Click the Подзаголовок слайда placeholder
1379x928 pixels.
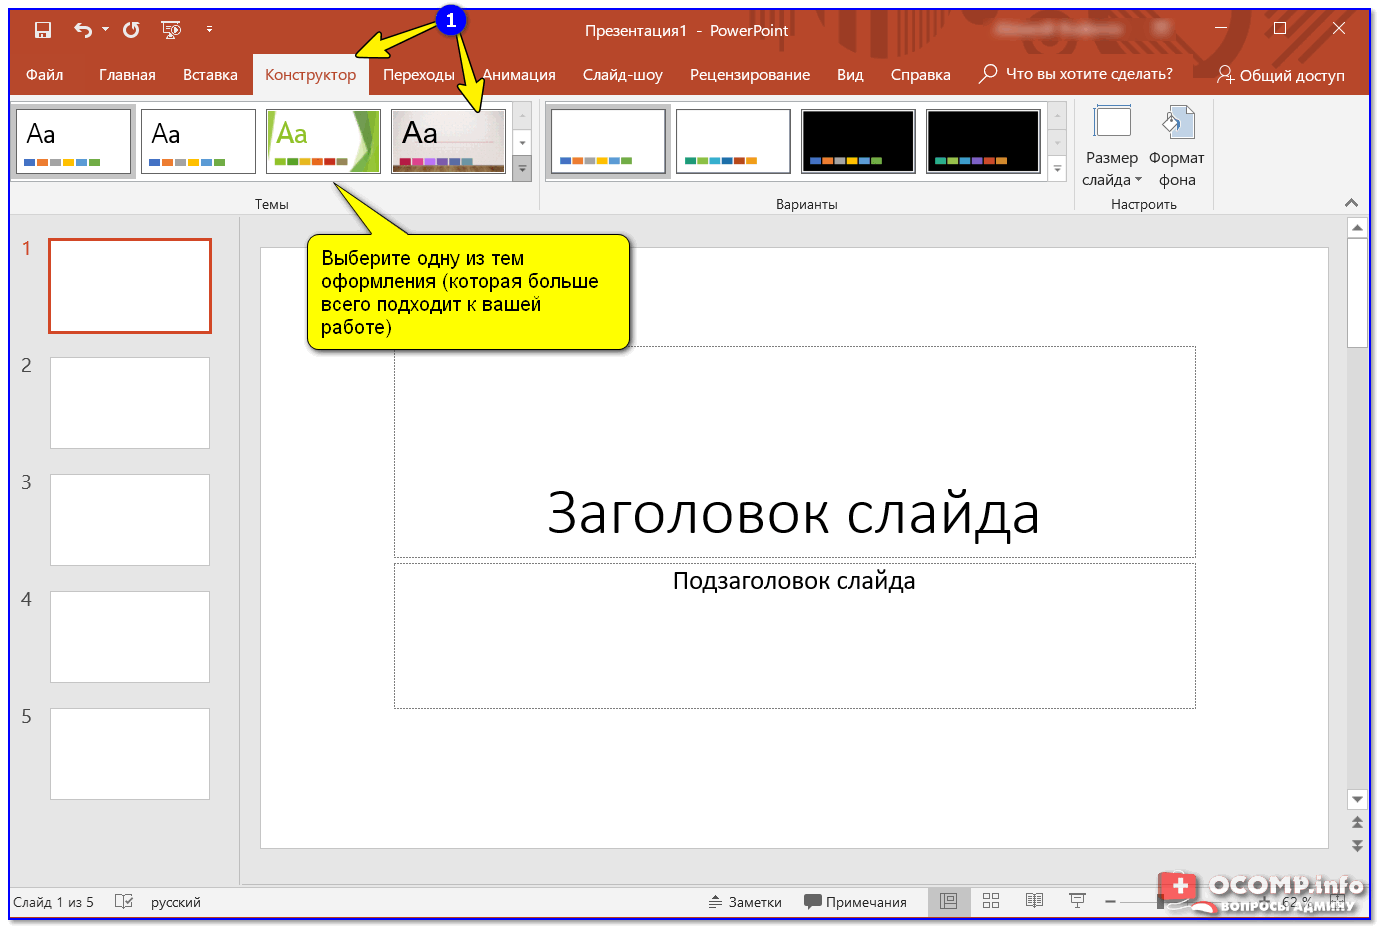click(795, 636)
